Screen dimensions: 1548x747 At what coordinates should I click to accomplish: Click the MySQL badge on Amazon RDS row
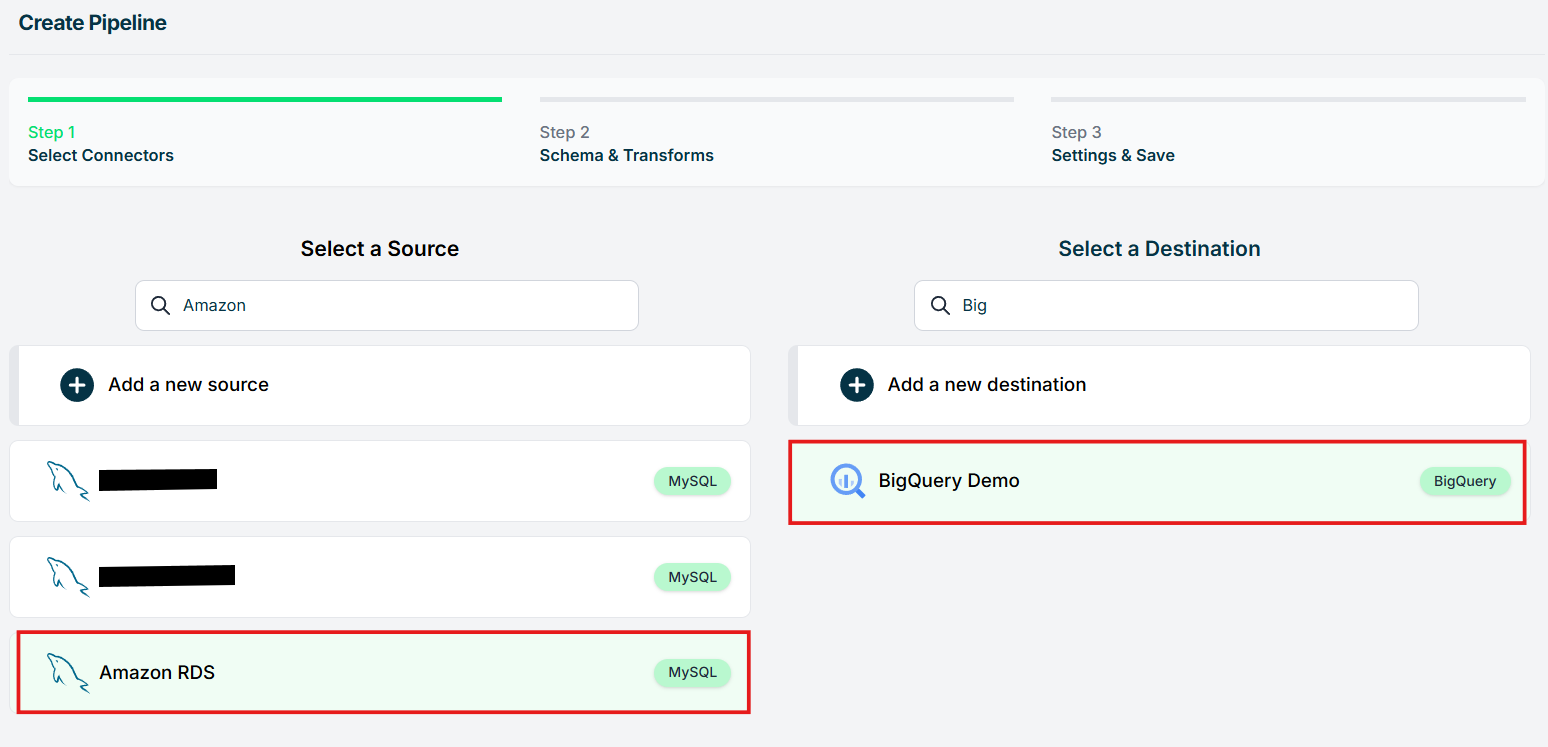[692, 672]
